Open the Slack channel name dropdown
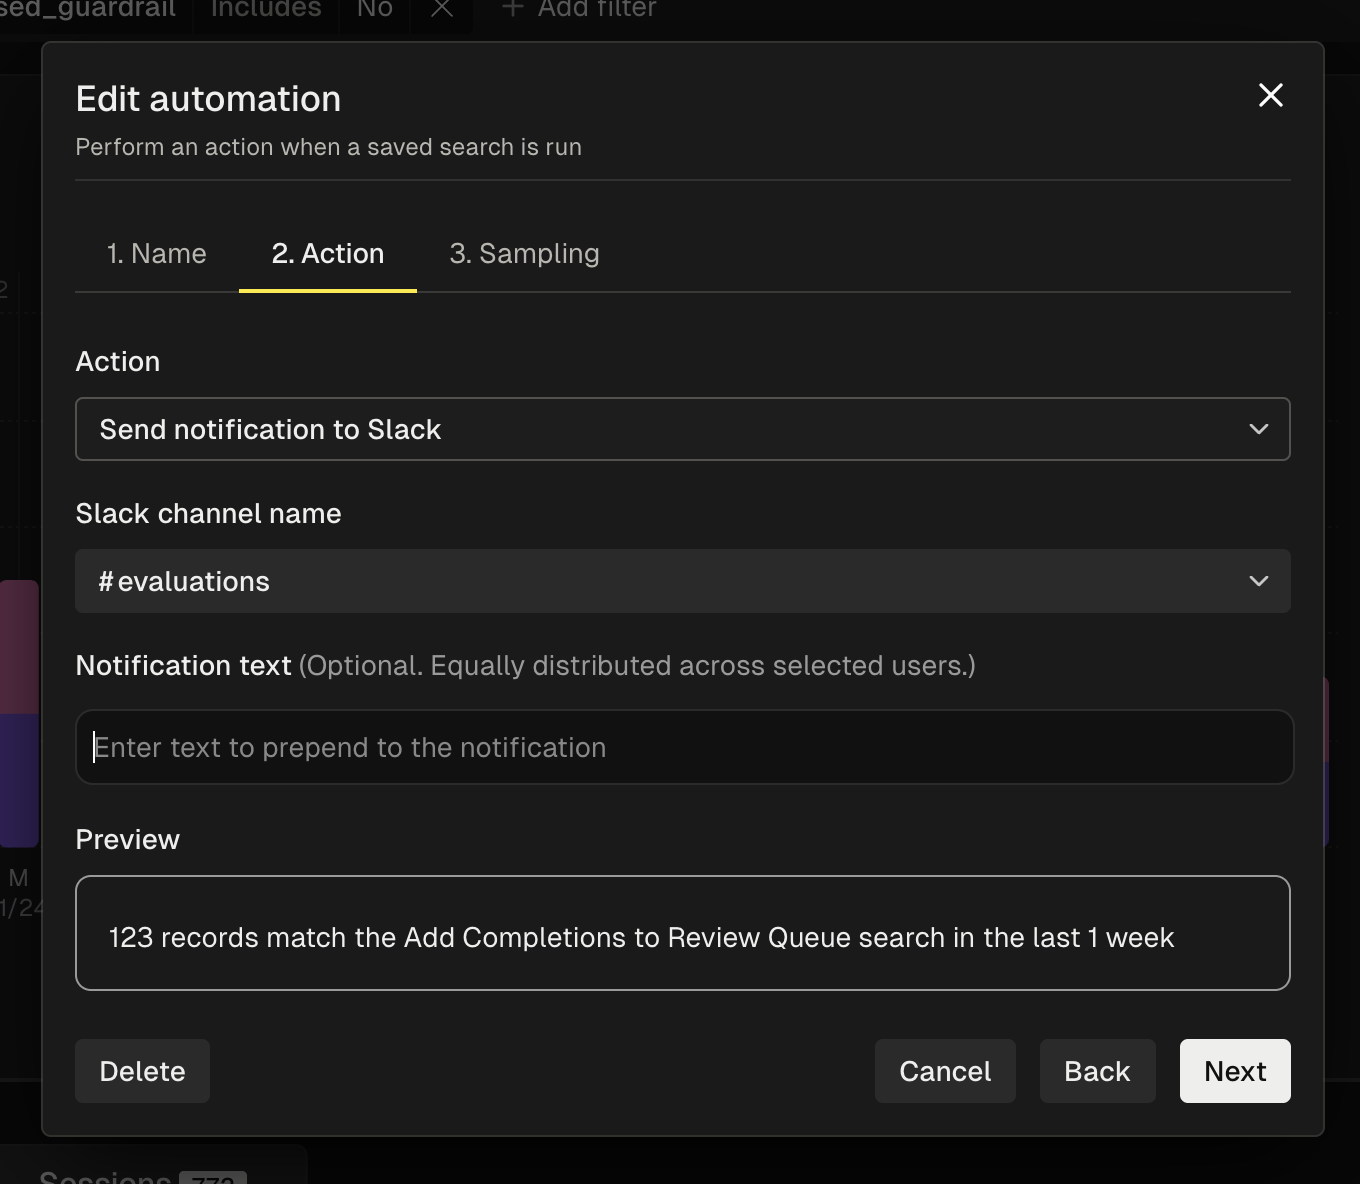 click(x=683, y=581)
